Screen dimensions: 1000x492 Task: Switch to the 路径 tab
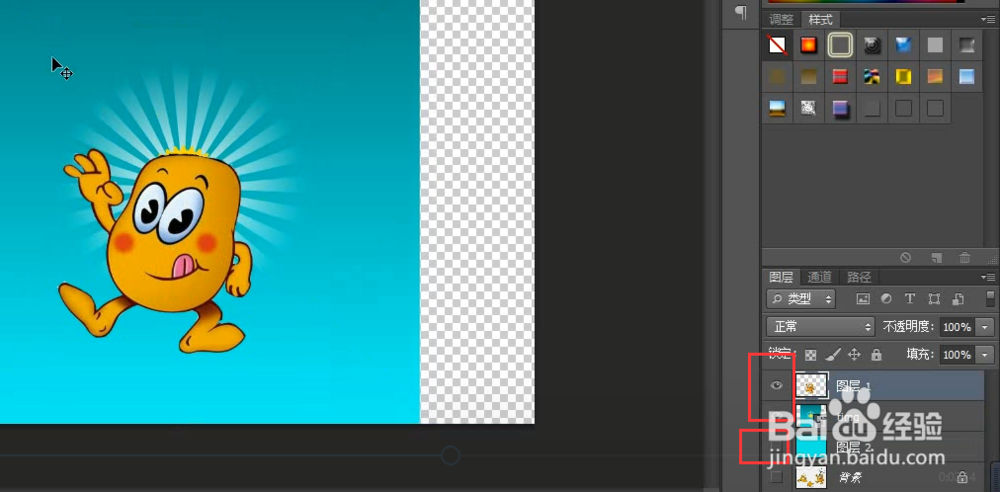(x=859, y=277)
